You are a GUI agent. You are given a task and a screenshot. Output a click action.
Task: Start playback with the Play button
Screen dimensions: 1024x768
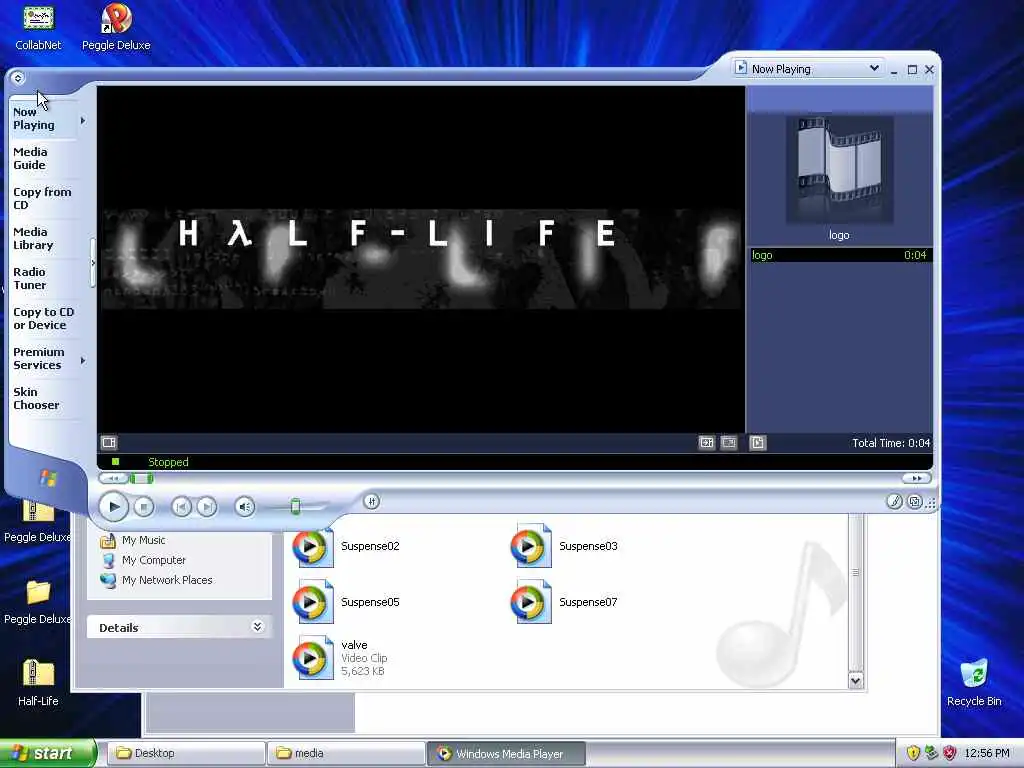(x=114, y=507)
